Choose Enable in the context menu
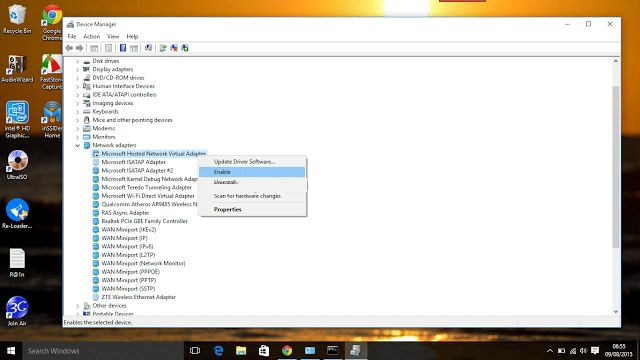 (x=252, y=172)
